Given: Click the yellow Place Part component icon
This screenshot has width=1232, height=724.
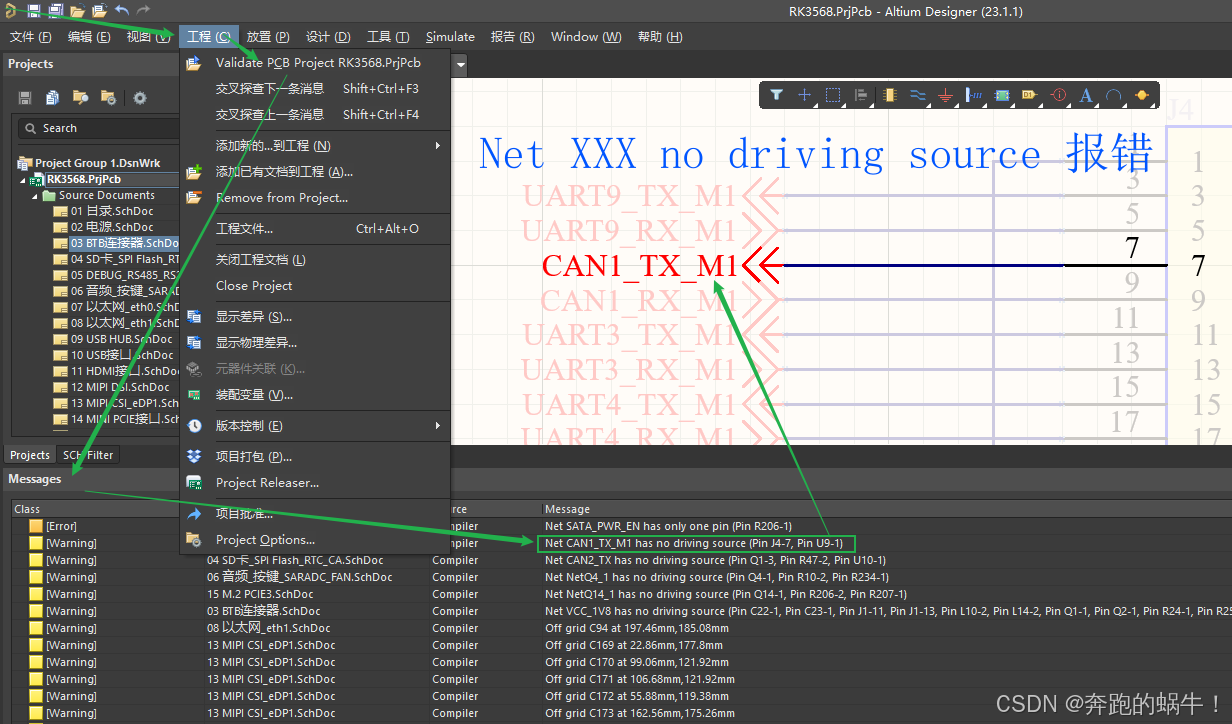Looking at the screenshot, I should point(890,95).
